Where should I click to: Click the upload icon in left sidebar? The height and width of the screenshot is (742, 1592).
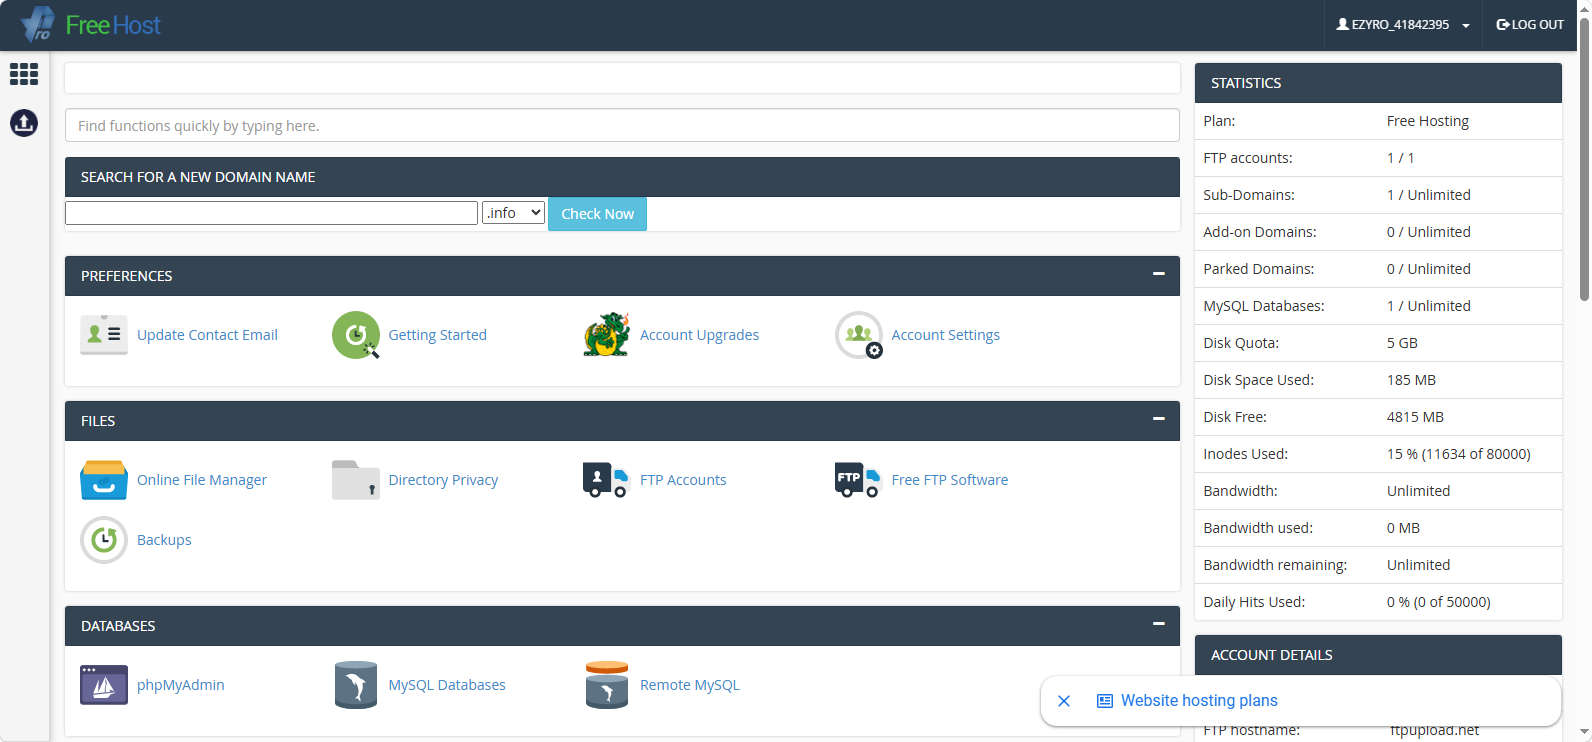pos(24,123)
